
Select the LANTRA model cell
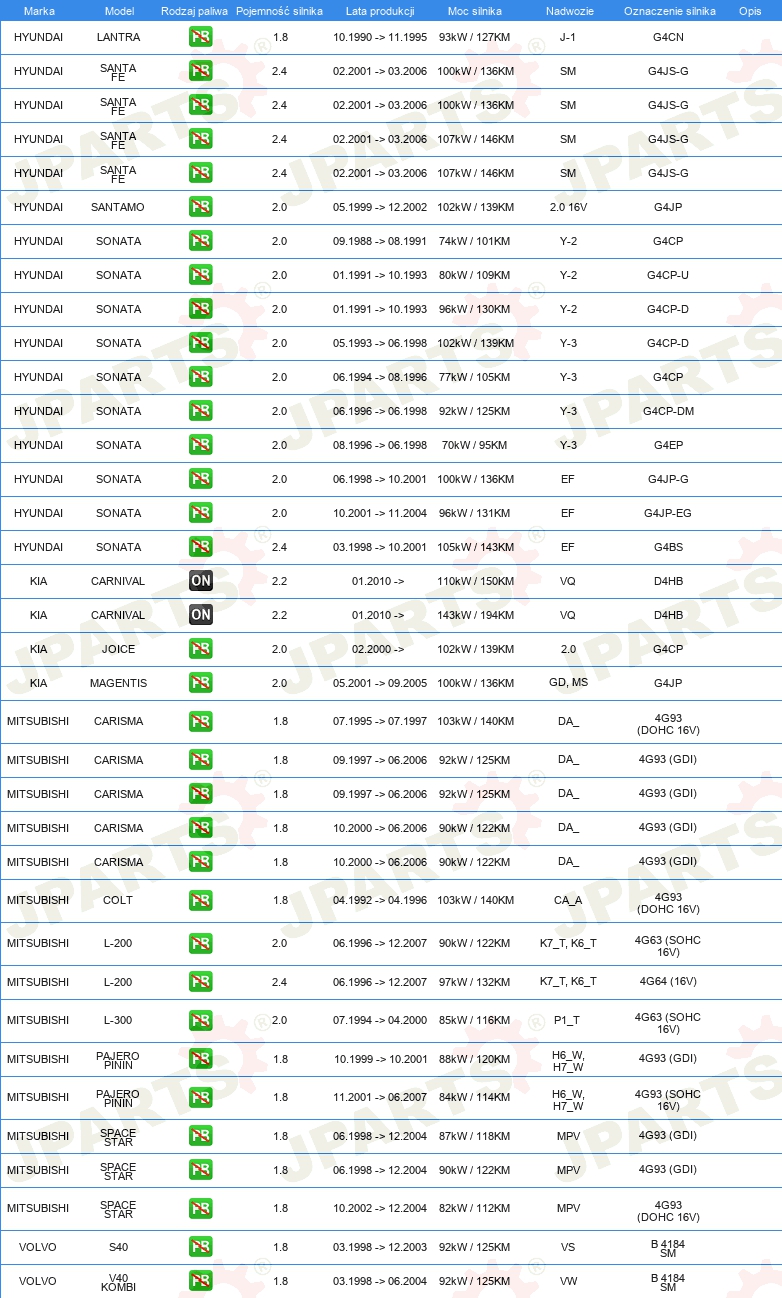point(118,37)
